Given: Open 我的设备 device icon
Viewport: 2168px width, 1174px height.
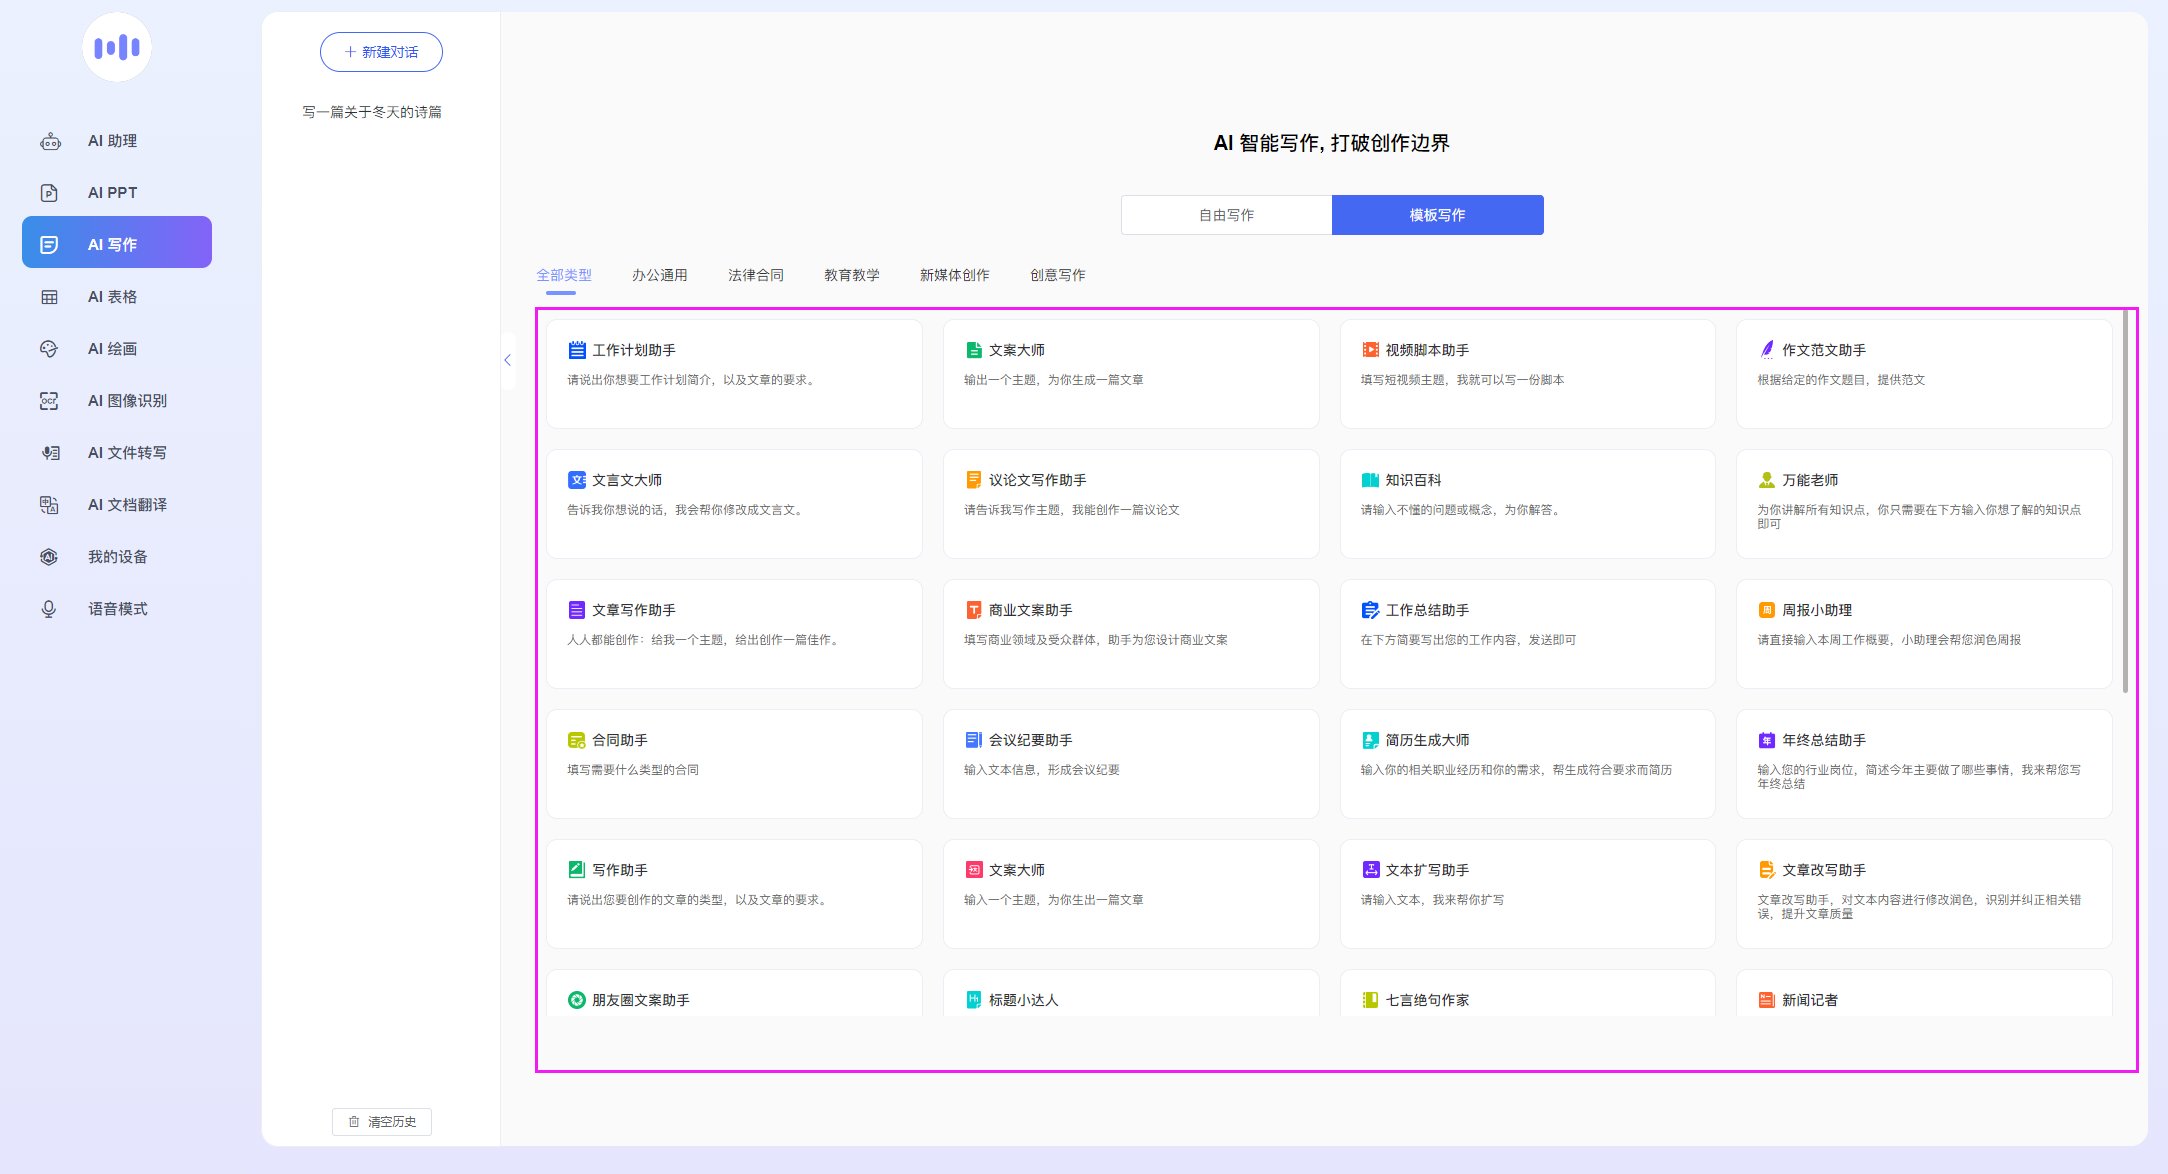Looking at the screenshot, I should pos(49,557).
